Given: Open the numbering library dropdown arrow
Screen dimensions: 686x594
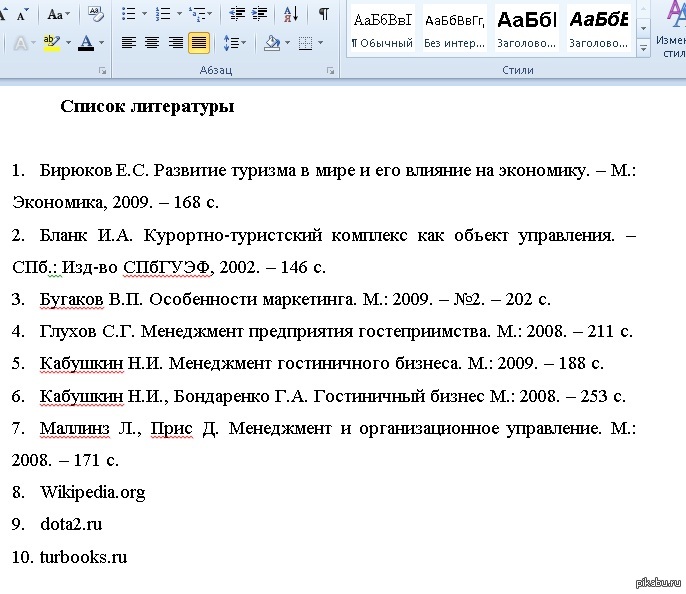Looking at the screenshot, I should pos(179,14).
